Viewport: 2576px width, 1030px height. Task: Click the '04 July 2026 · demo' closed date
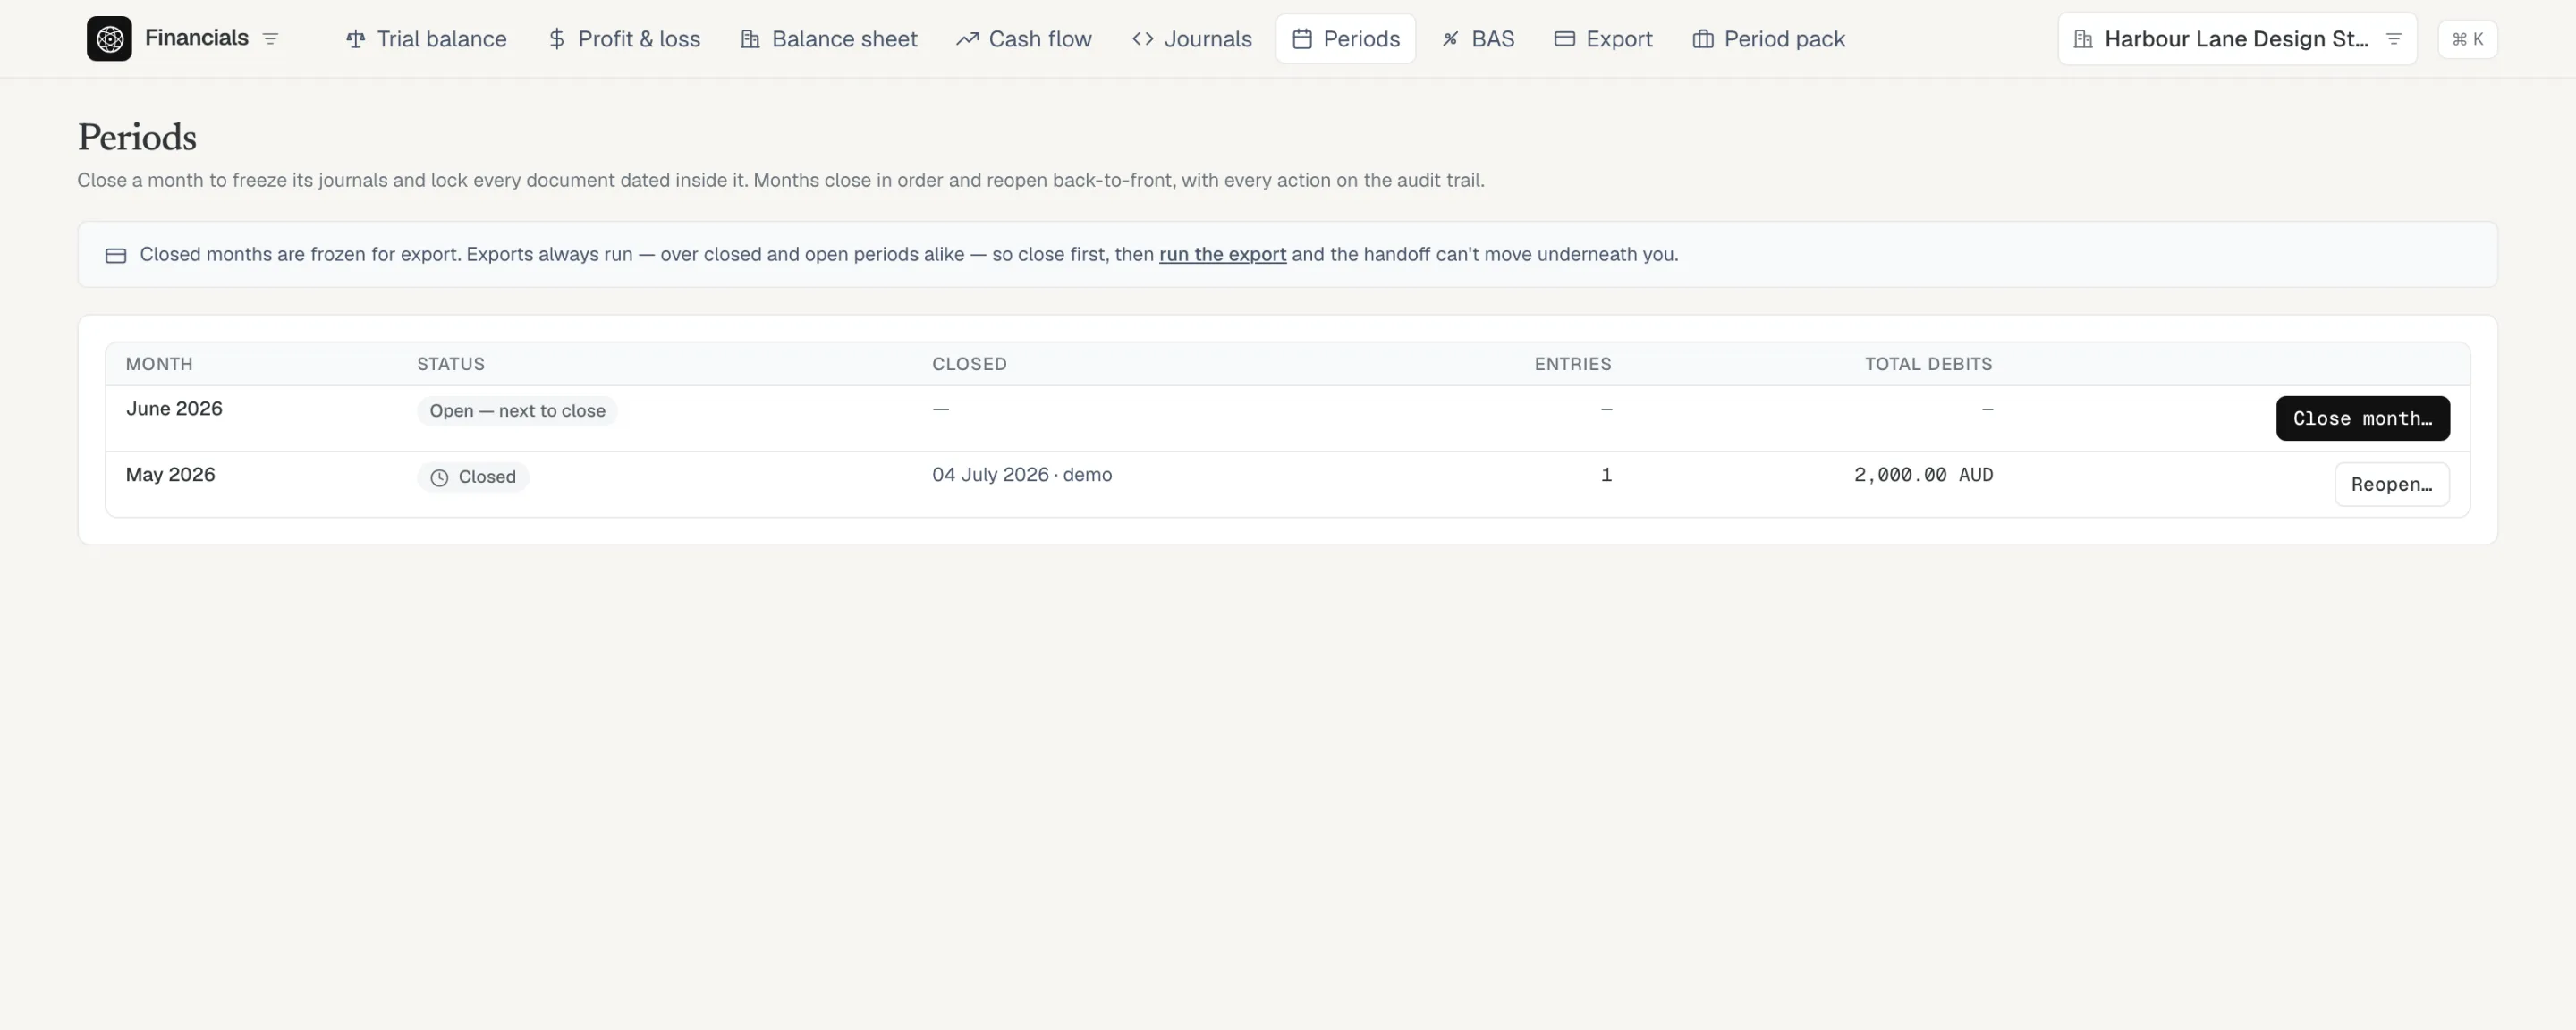[x=1022, y=474]
